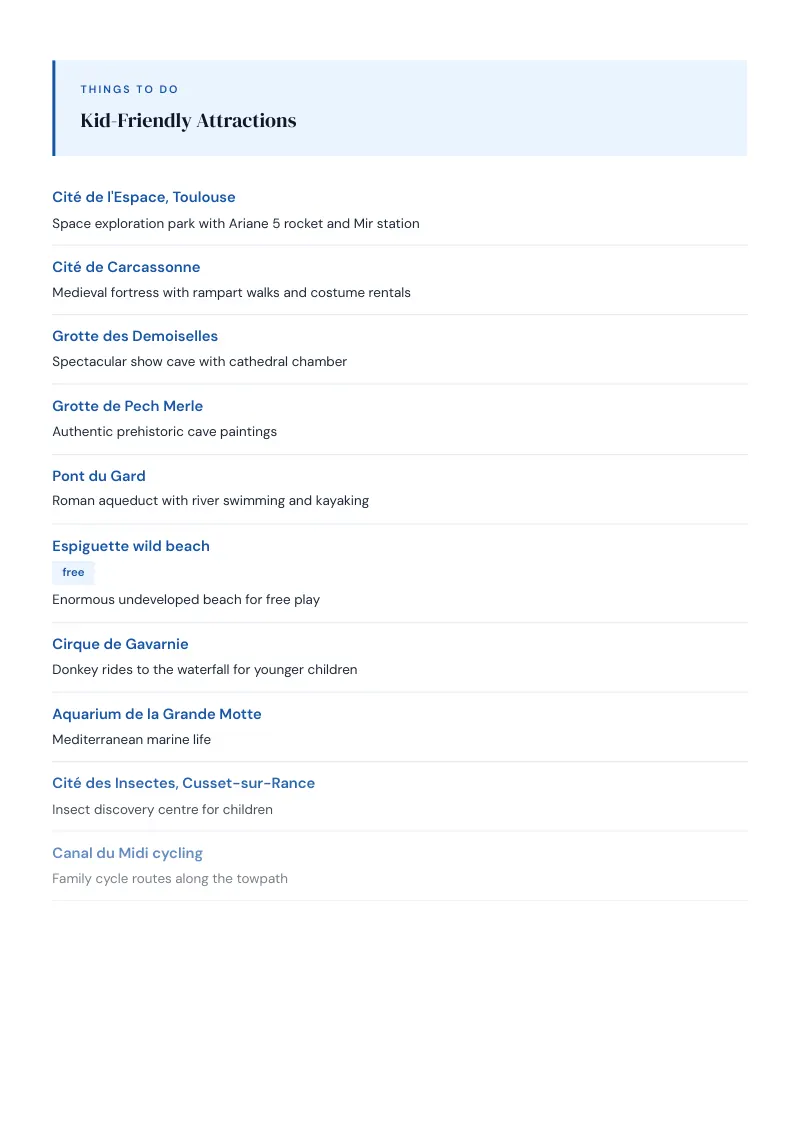Screen dimensions: 800x1132
Task: Open Espiguette wild beach entry
Action: point(131,546)
